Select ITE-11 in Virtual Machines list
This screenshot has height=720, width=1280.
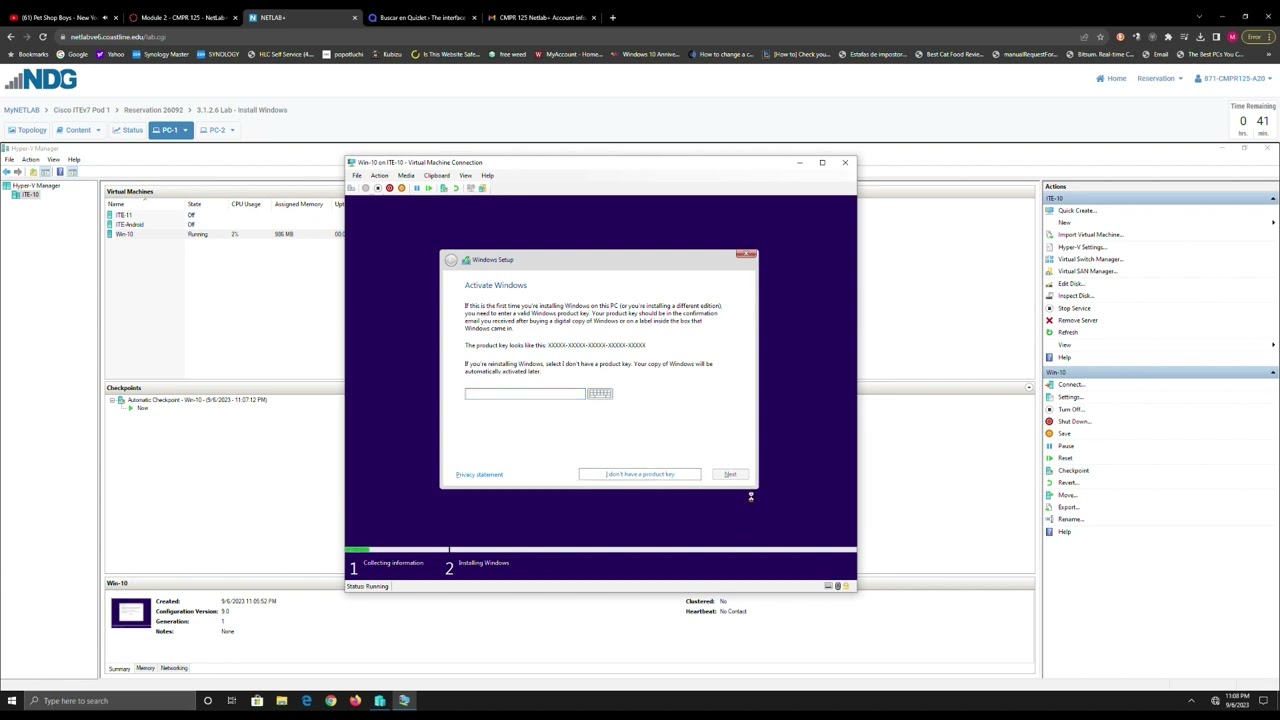124,215
